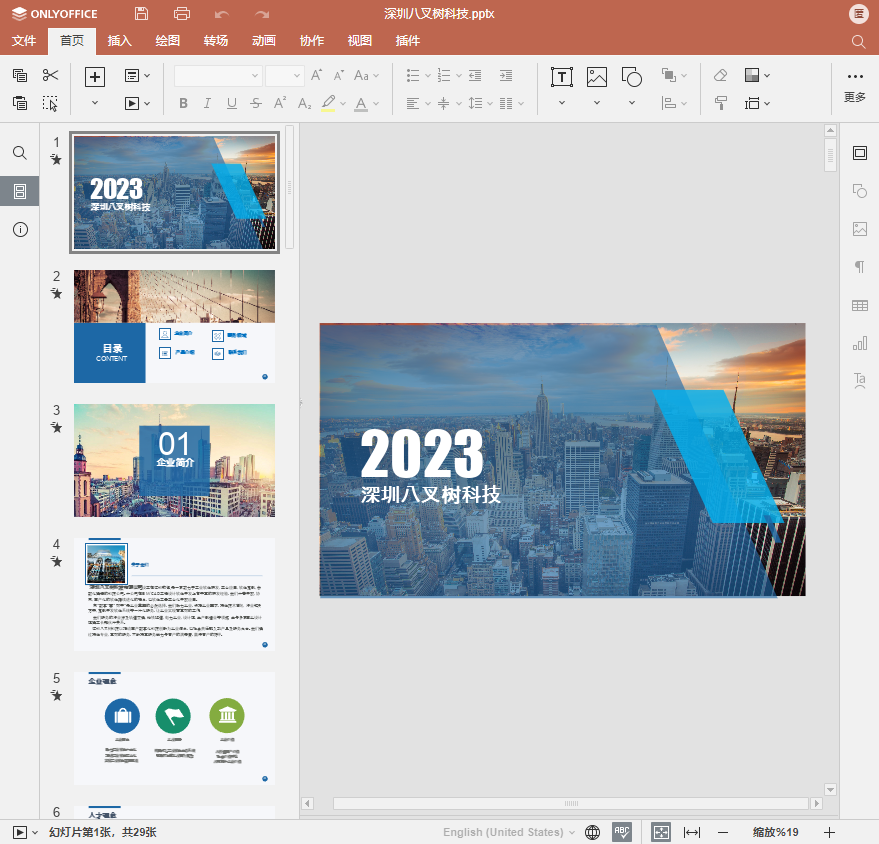Viewport: 879px width, 844px height.
Task: Open chart settings in right sidebar
Action: [x=859, y=343]
